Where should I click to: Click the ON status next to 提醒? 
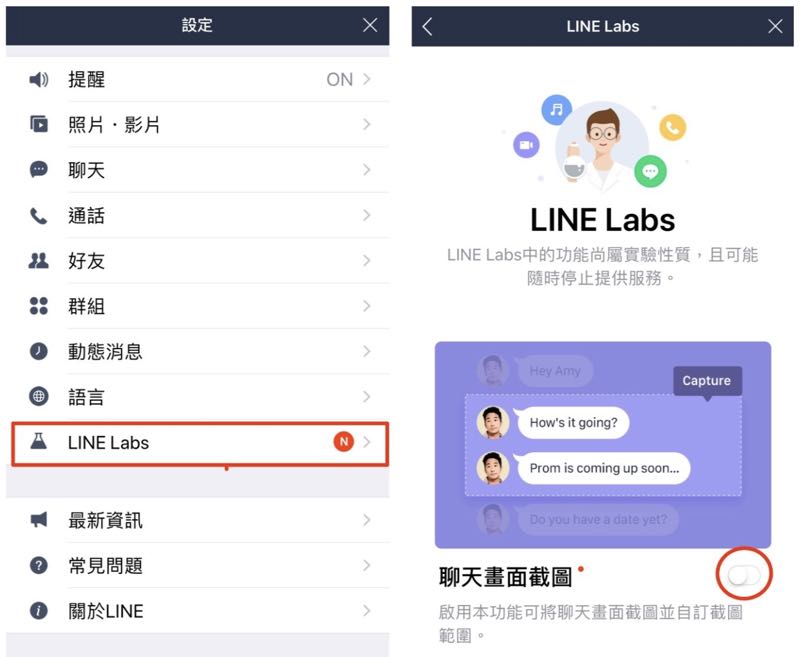(340, 80)
